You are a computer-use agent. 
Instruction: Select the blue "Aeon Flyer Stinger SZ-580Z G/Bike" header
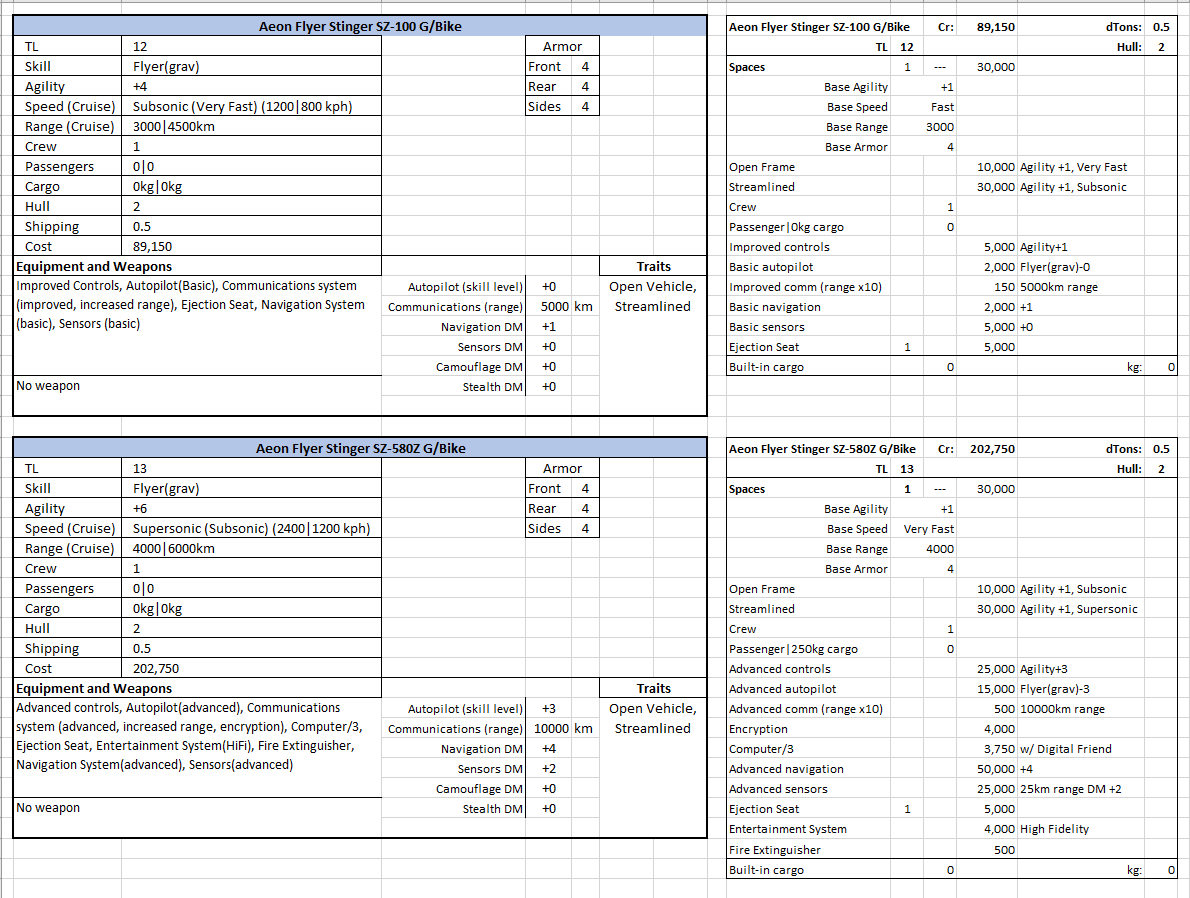coord(360,449)
